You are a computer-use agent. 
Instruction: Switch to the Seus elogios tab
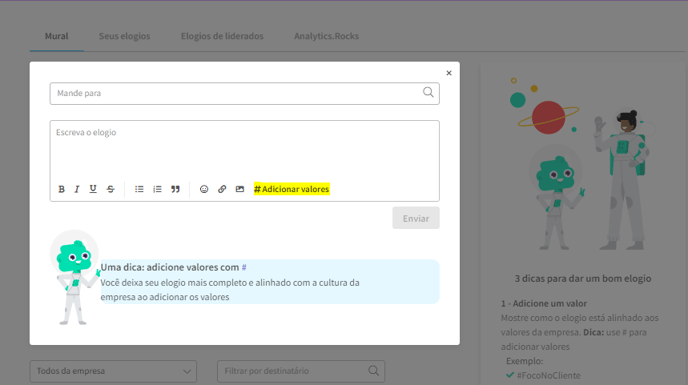pos(125,36)
